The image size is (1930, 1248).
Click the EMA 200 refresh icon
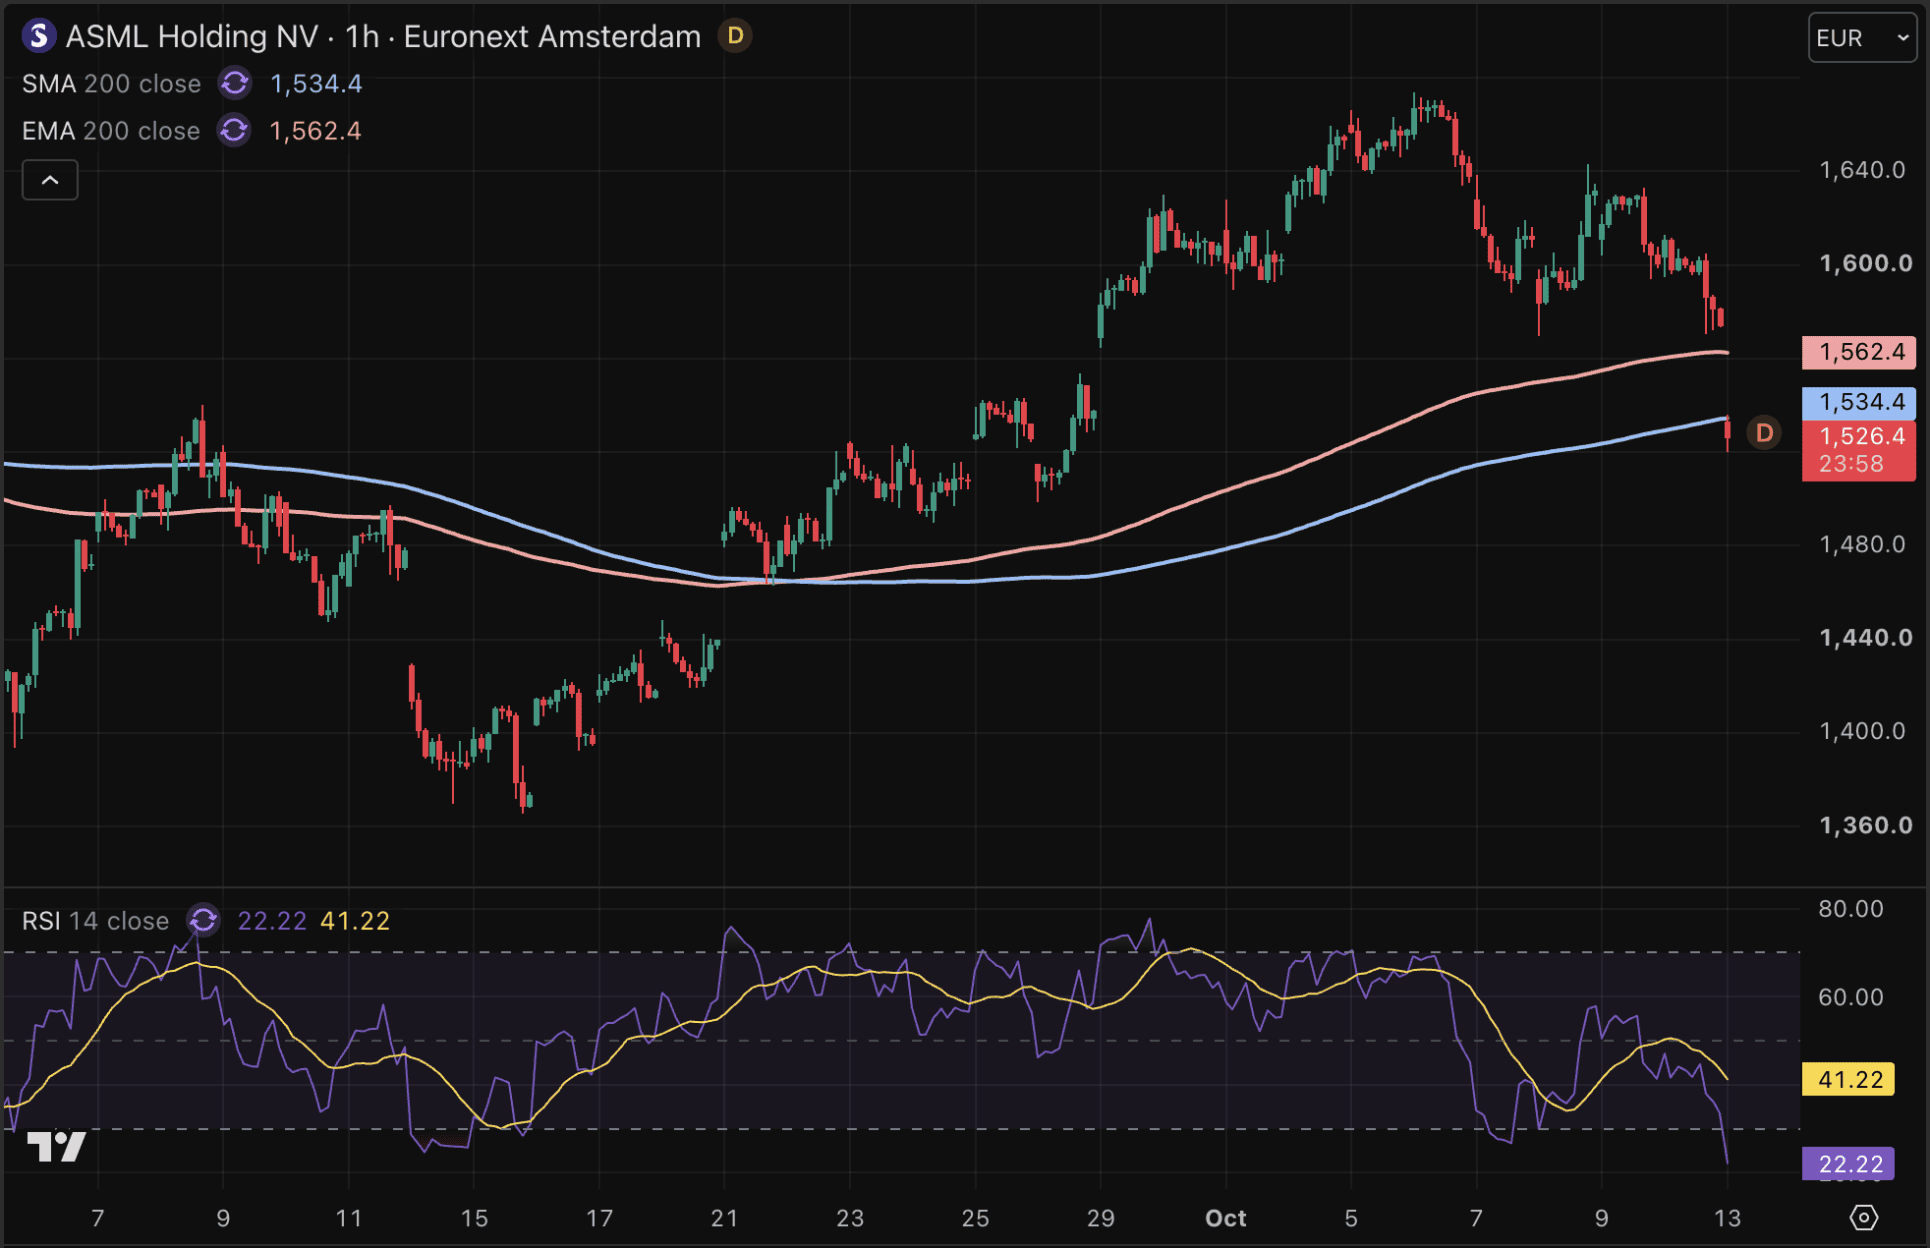[234, 131]
